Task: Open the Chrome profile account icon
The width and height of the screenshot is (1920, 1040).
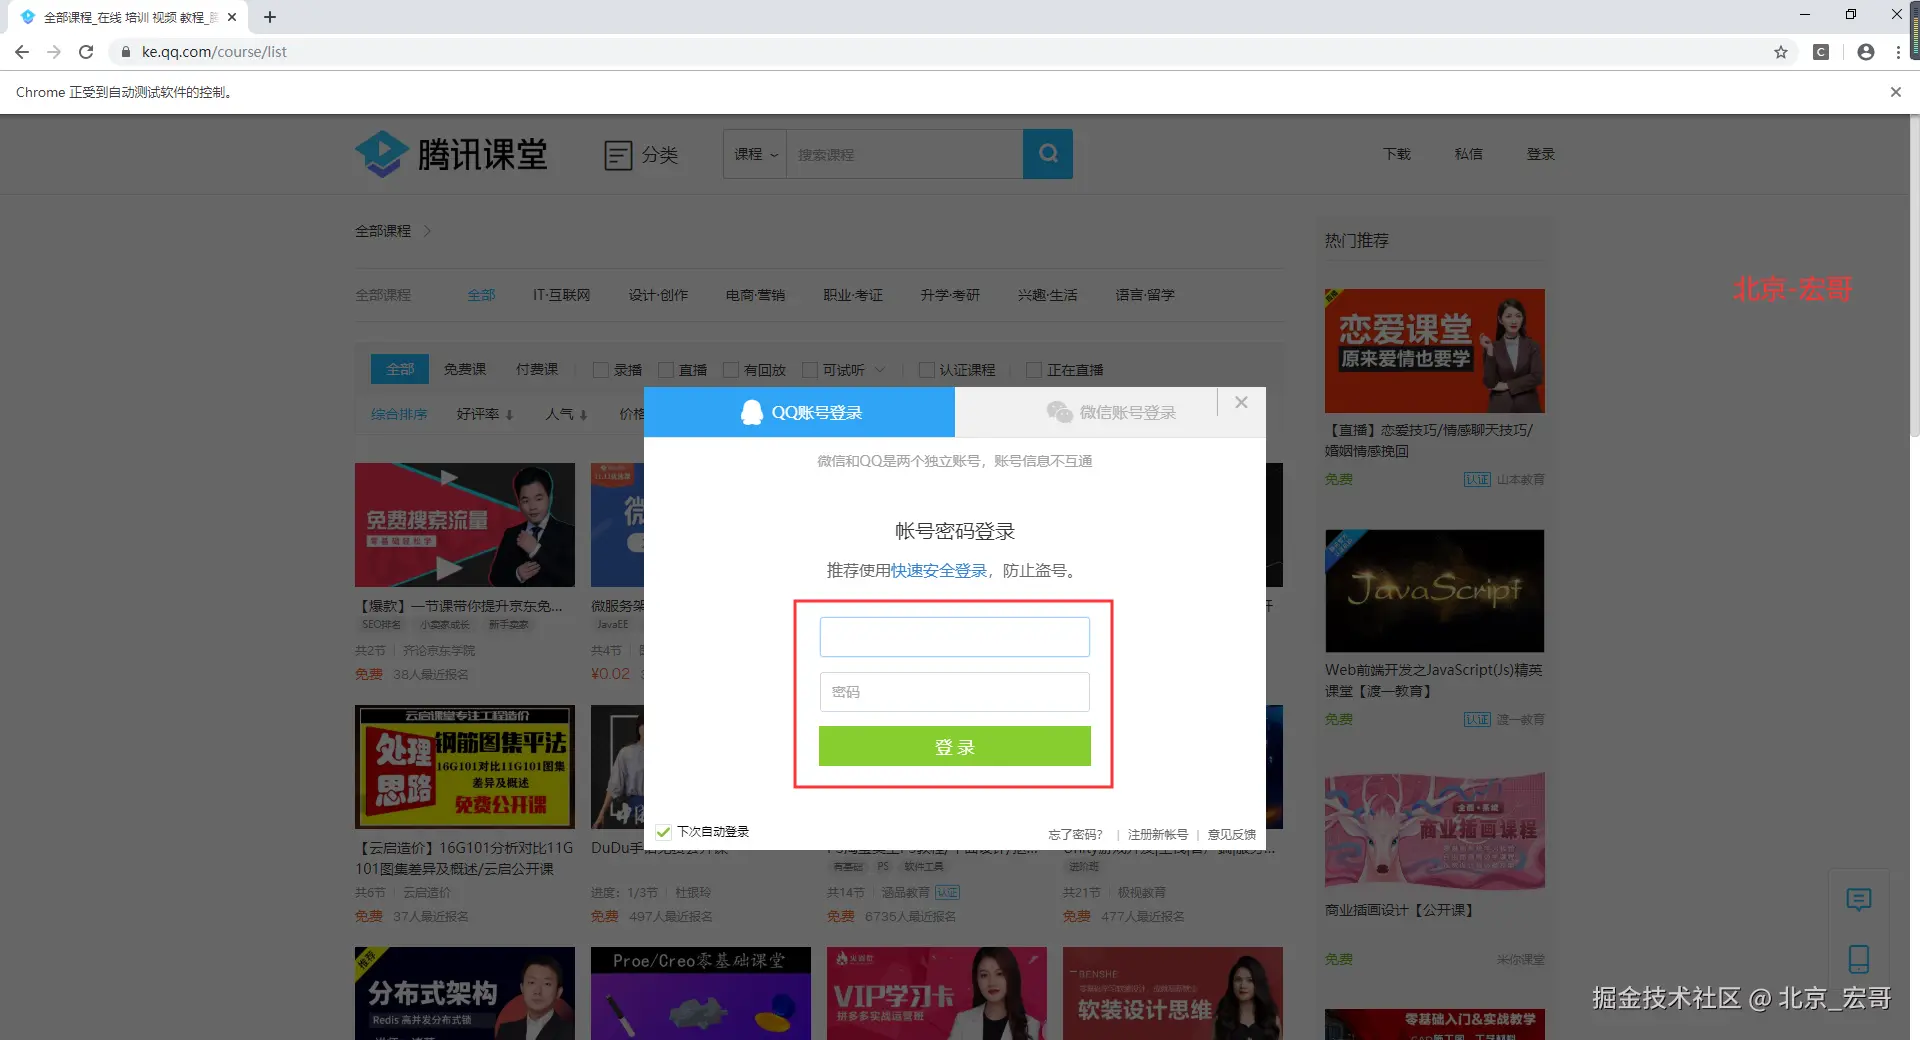Action: click(1865, 52)
